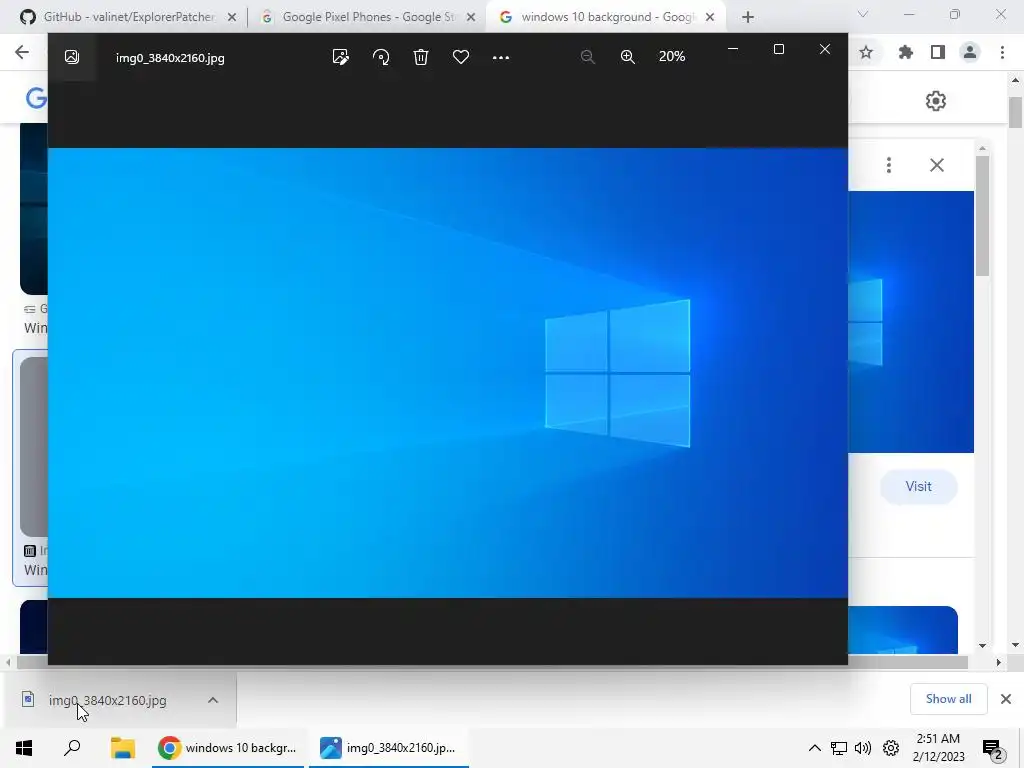Screen dimensions: 1024x768
Task: Open the Action Center notifications icon
Action: click(993, 748)
